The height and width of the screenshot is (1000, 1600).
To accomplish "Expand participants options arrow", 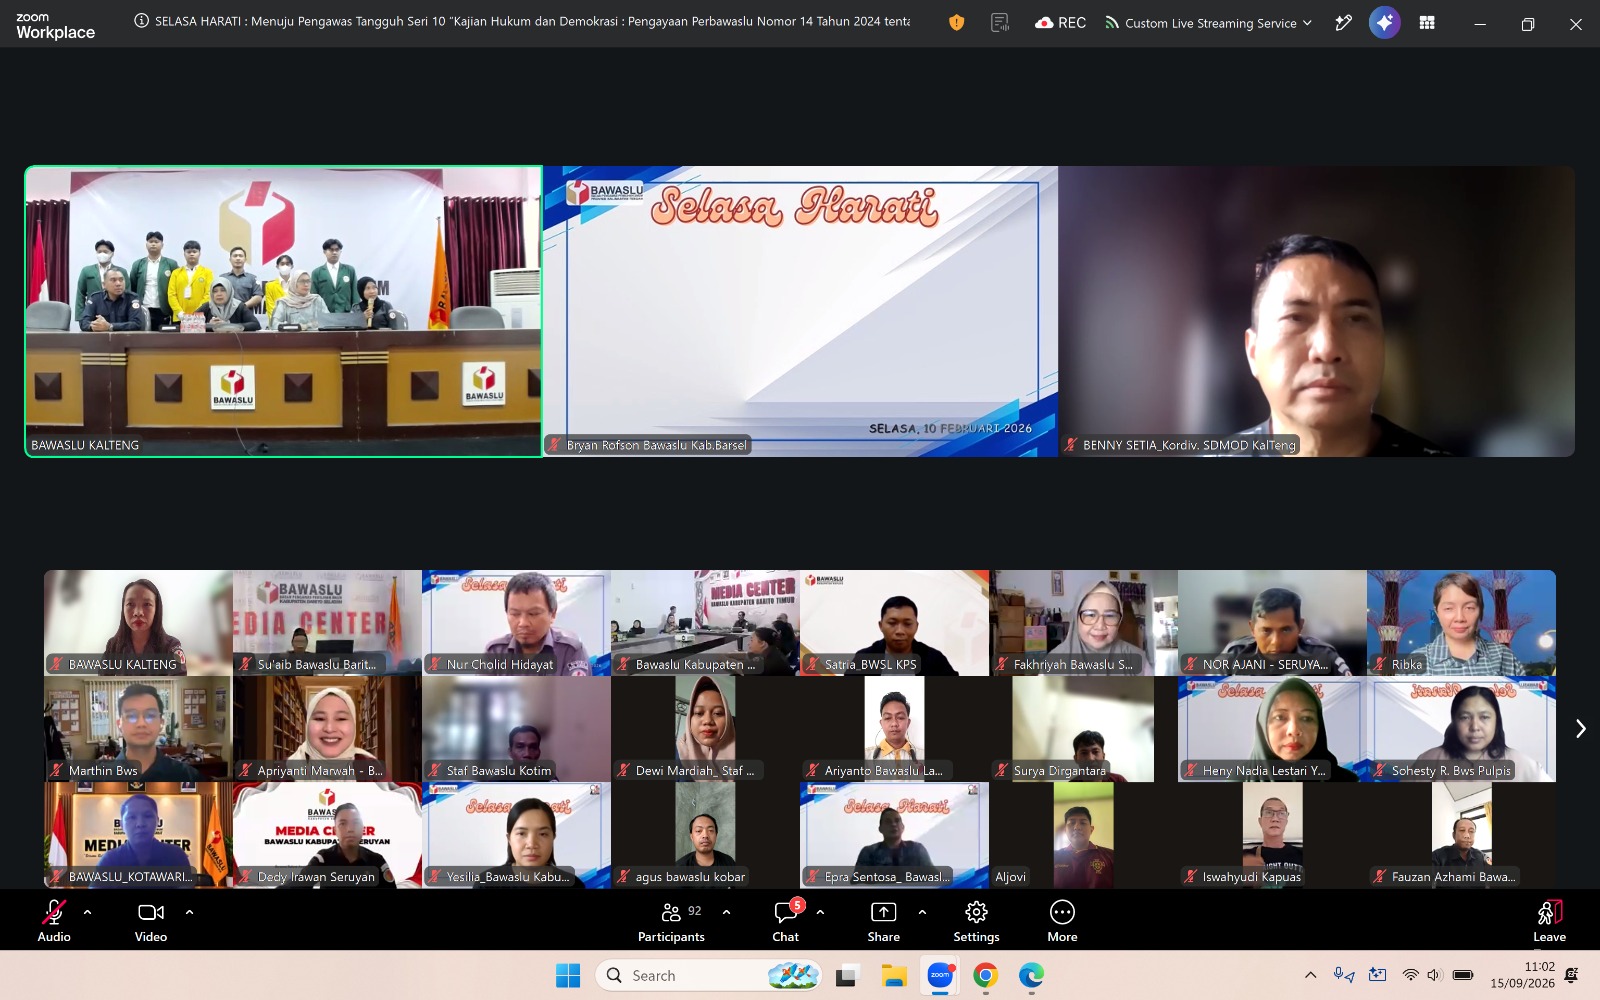I will point(726,912).
